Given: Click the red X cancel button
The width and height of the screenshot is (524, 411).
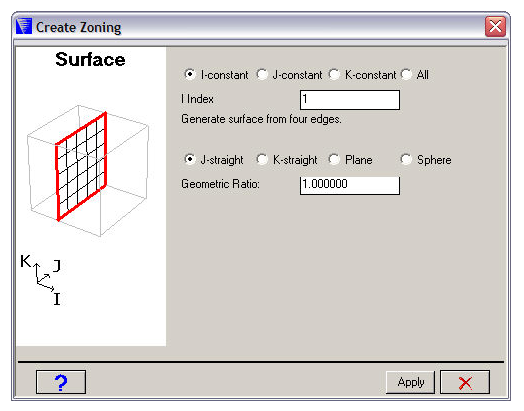Looking at the screenshot, I should coord(465,382).
